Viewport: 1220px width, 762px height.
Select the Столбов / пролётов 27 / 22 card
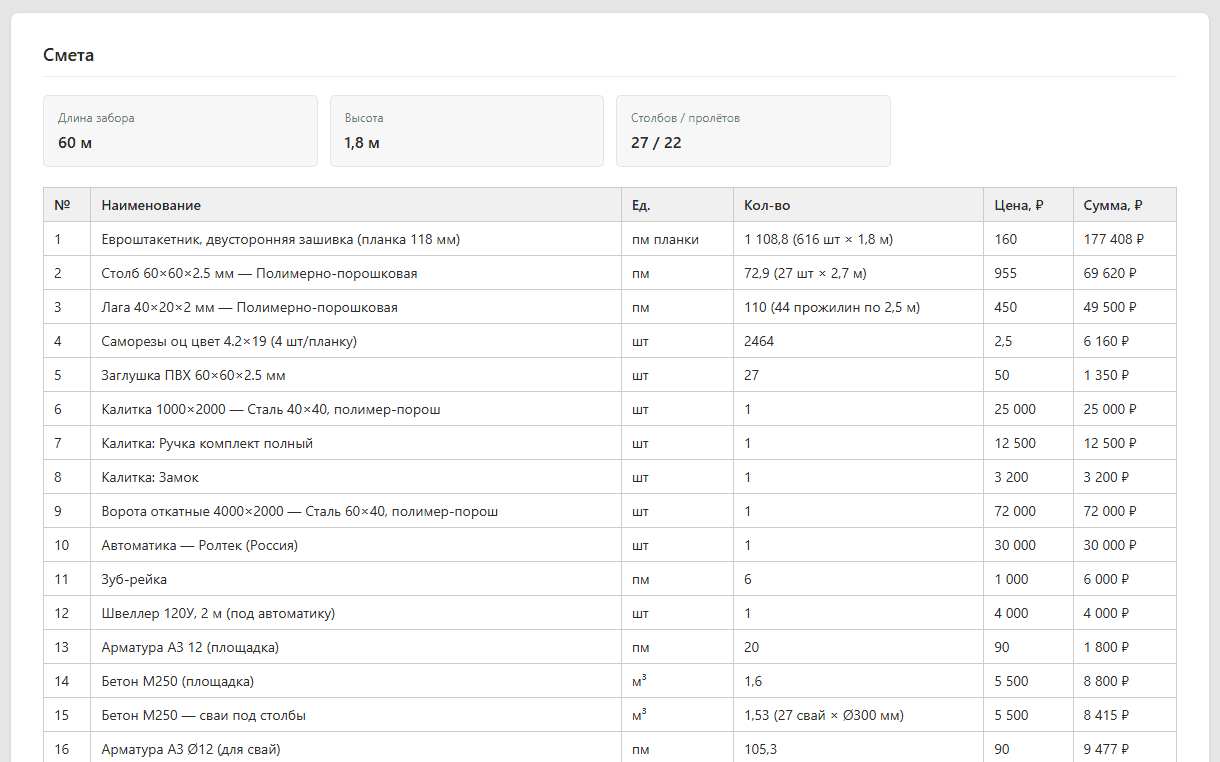click(753, 131)
